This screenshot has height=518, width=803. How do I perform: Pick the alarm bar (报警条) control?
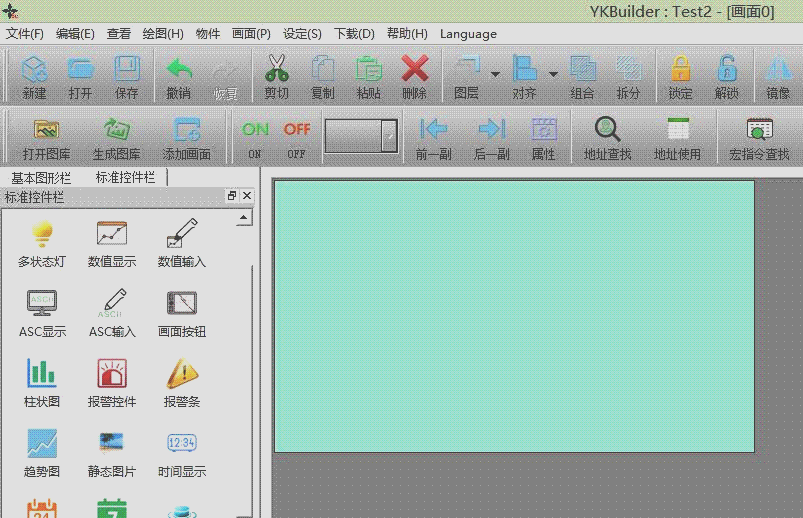pyautogui.click(x=182, y=383)
